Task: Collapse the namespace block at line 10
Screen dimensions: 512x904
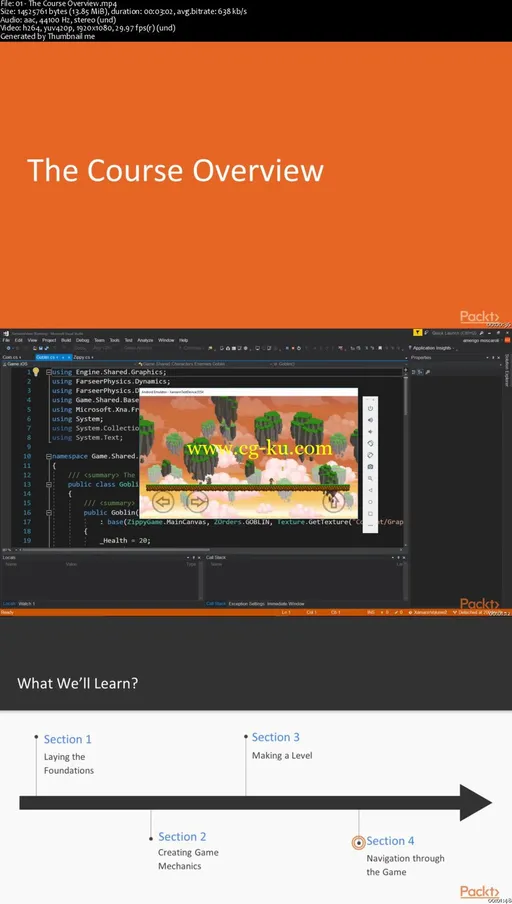Action: (x=48, y=456)
